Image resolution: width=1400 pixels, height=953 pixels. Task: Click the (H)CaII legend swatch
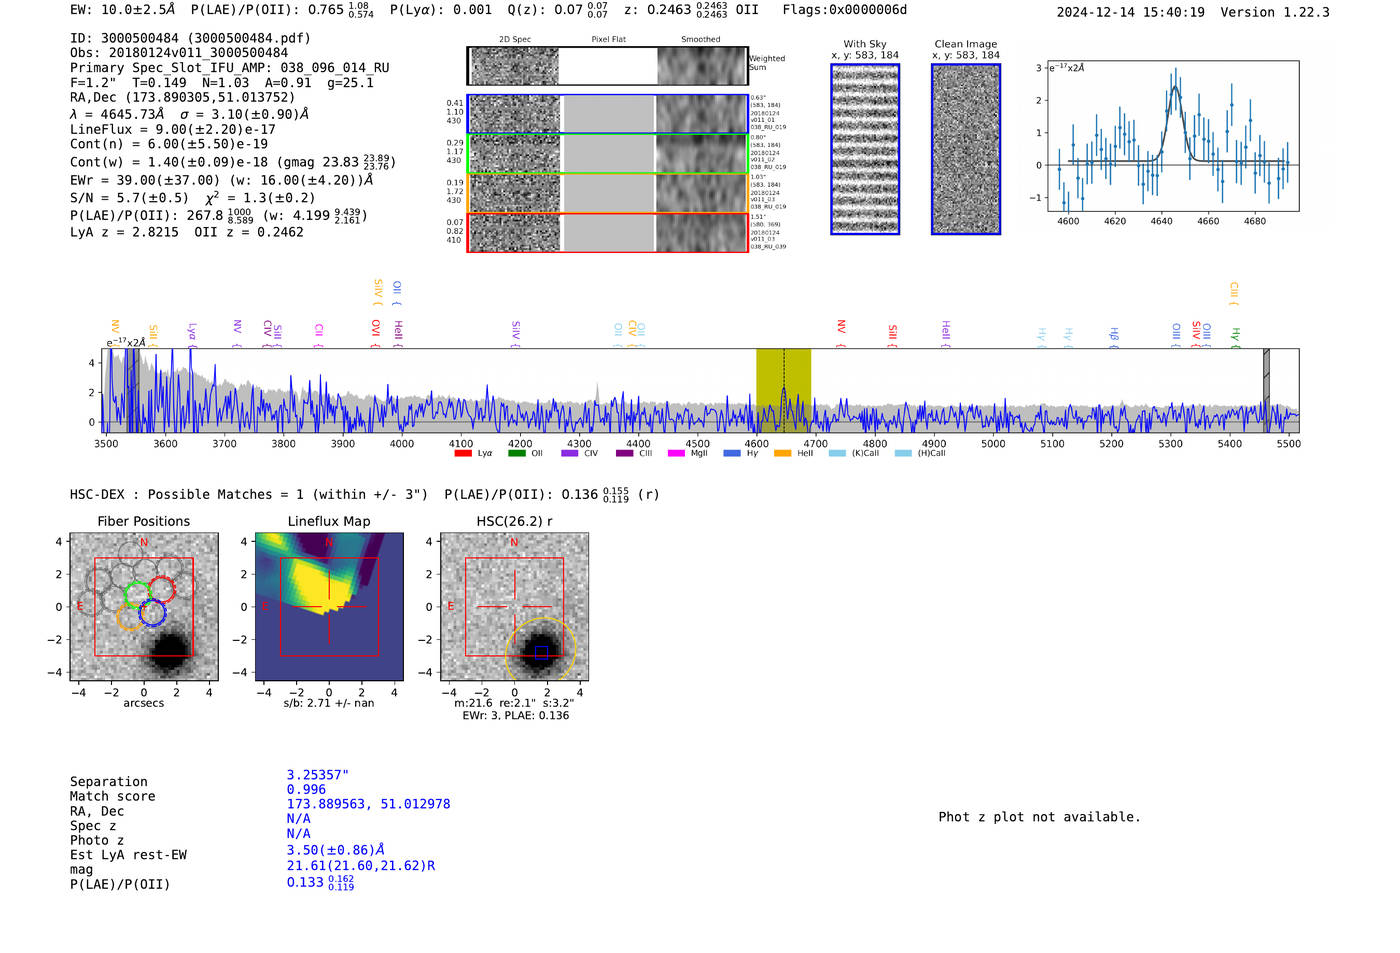[x=903, y=453]
